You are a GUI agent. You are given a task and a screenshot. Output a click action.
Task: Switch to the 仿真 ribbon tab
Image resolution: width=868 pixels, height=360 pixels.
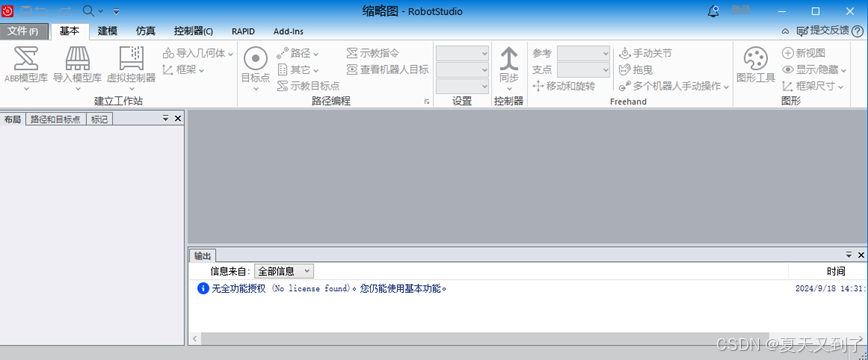pos(146,32)
